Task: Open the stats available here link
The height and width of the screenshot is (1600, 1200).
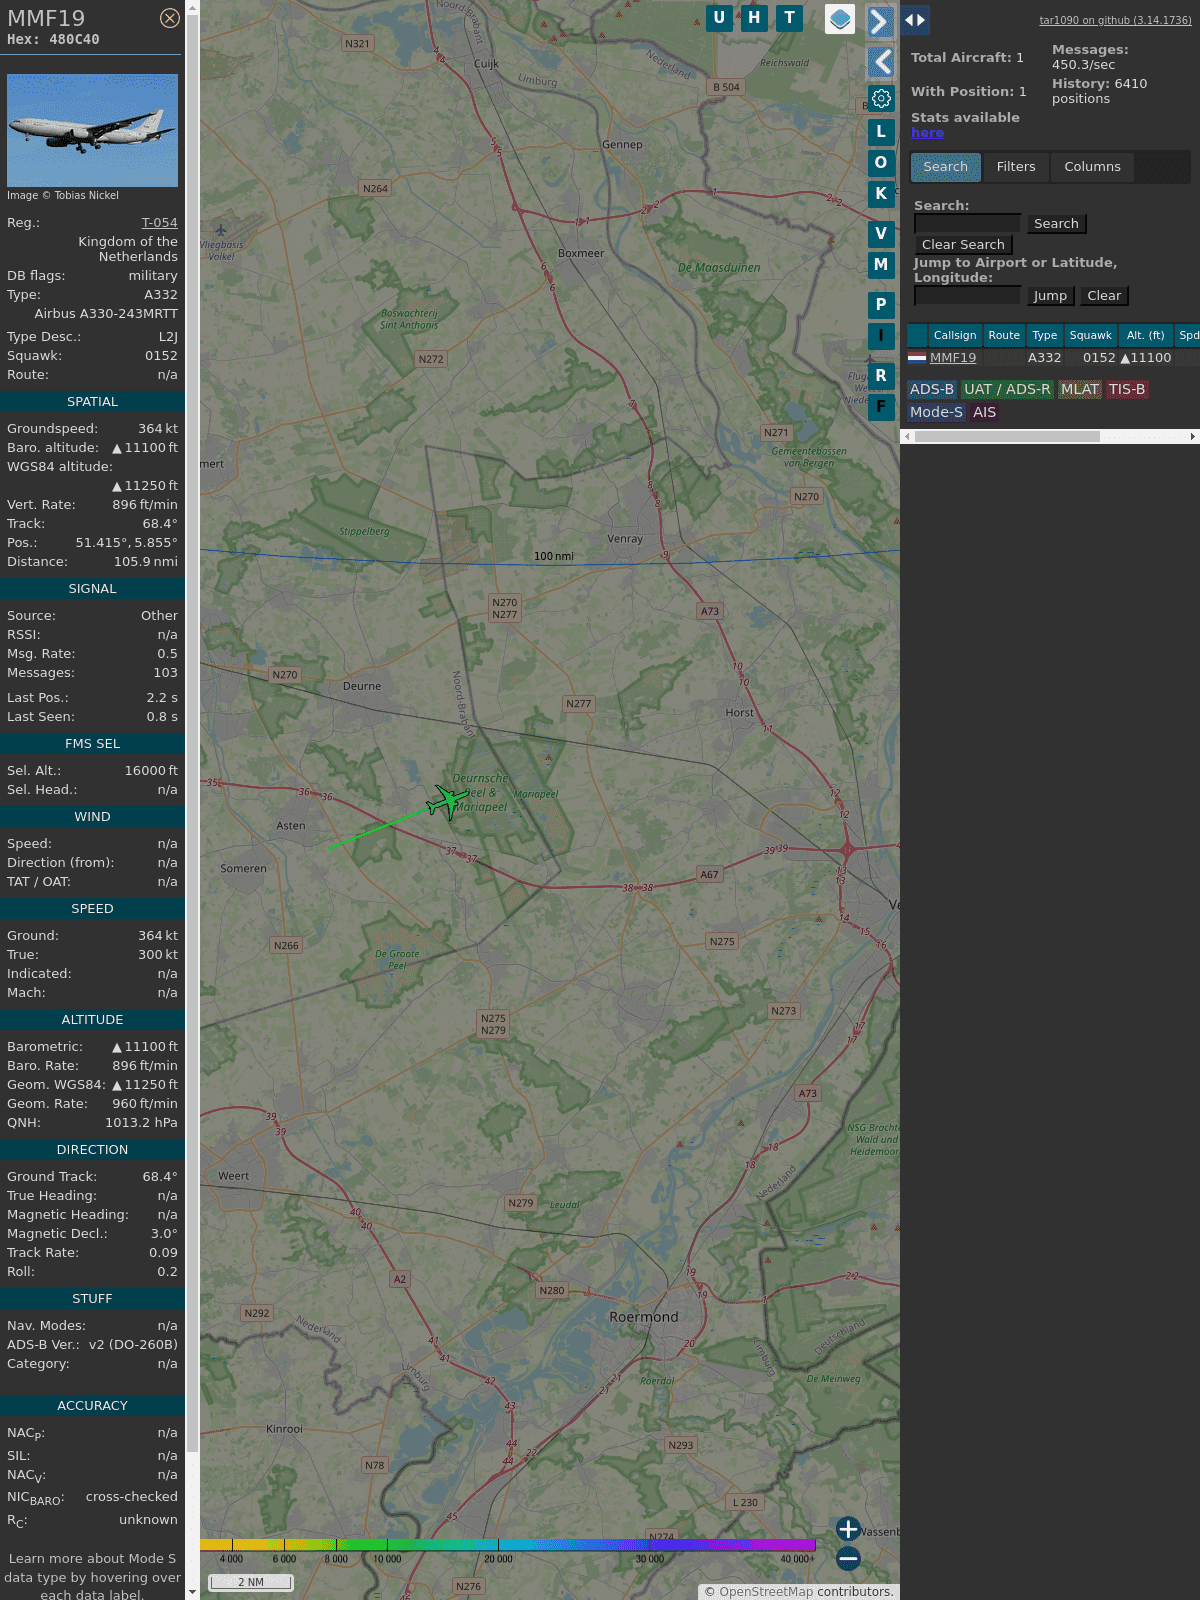Action: [x=927, y=133]
